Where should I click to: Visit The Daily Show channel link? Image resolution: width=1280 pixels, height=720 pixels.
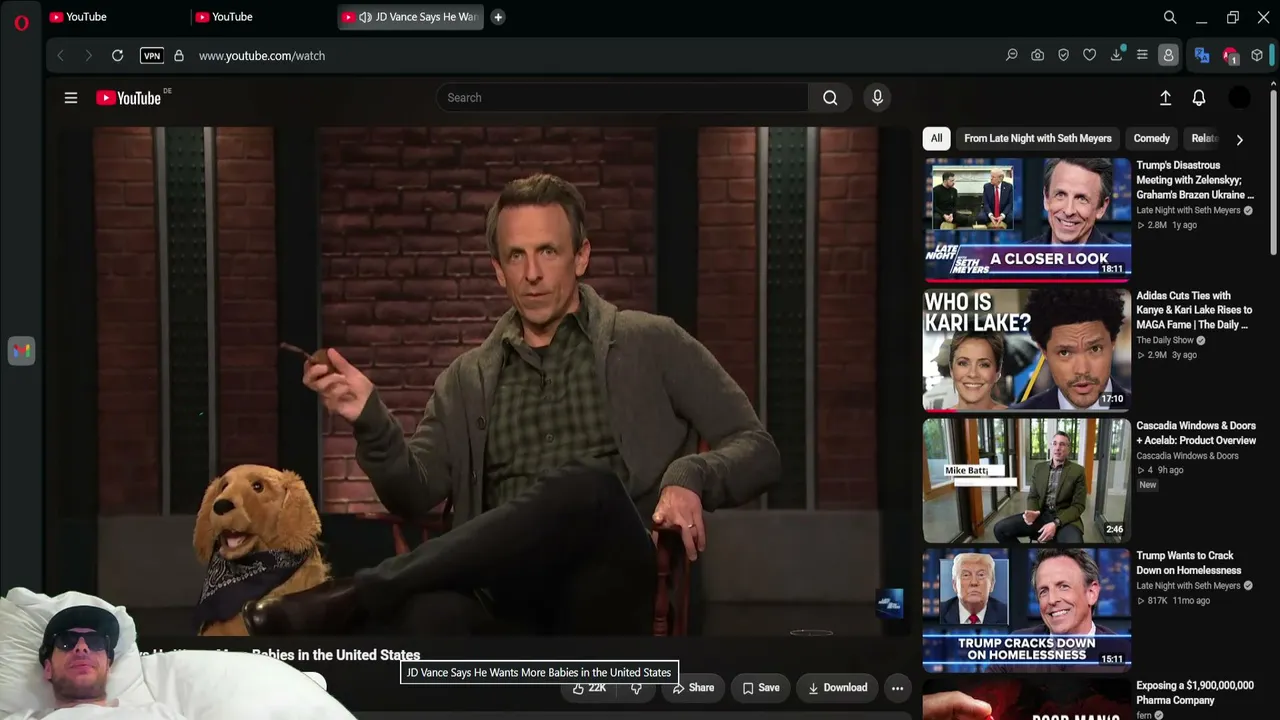click(x=1165, y=340)
